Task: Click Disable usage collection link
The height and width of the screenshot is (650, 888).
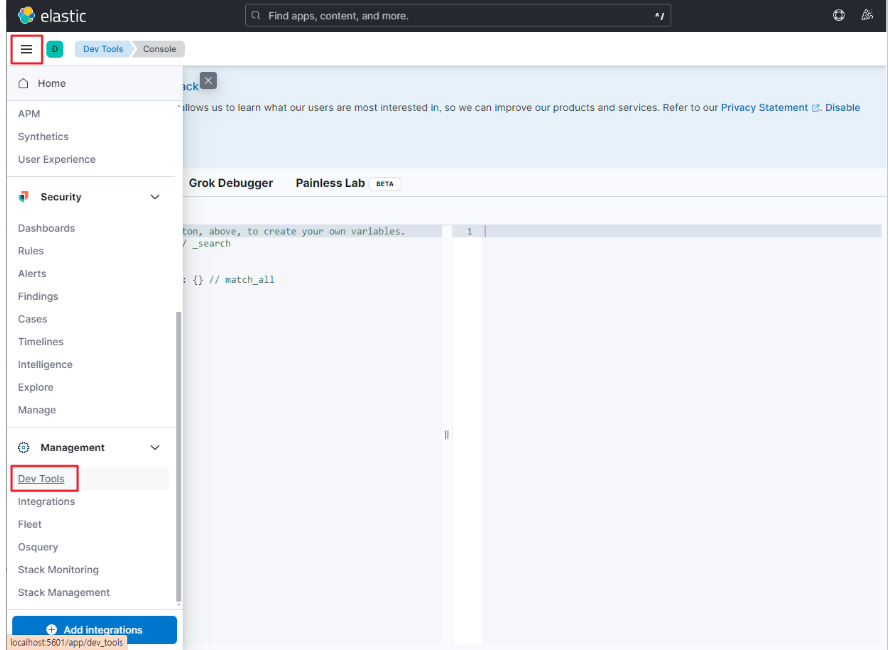Action: point(842,108)
